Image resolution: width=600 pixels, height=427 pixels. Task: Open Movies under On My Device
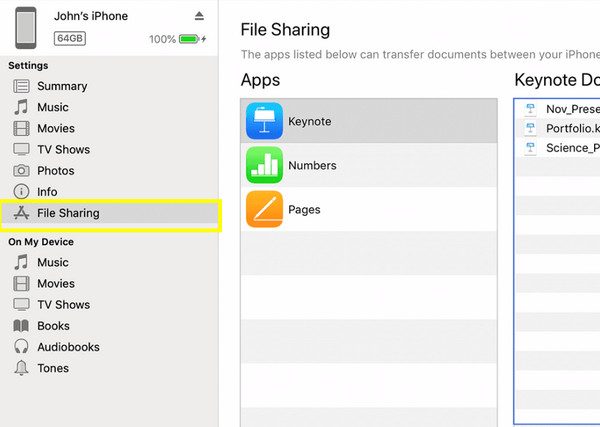56,284
